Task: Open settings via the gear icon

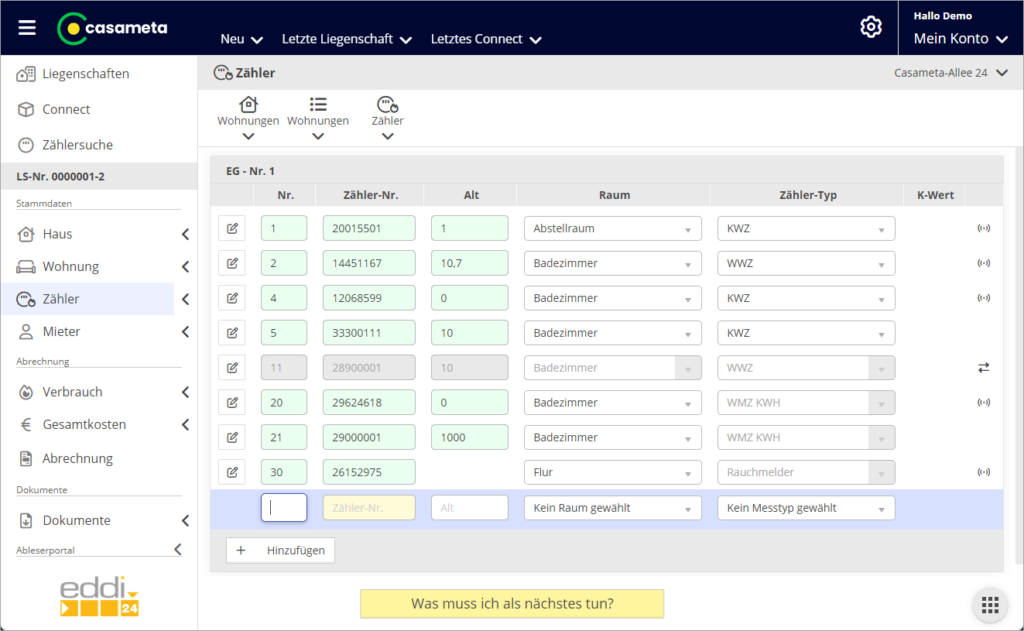Action: [x=871, y=27]
